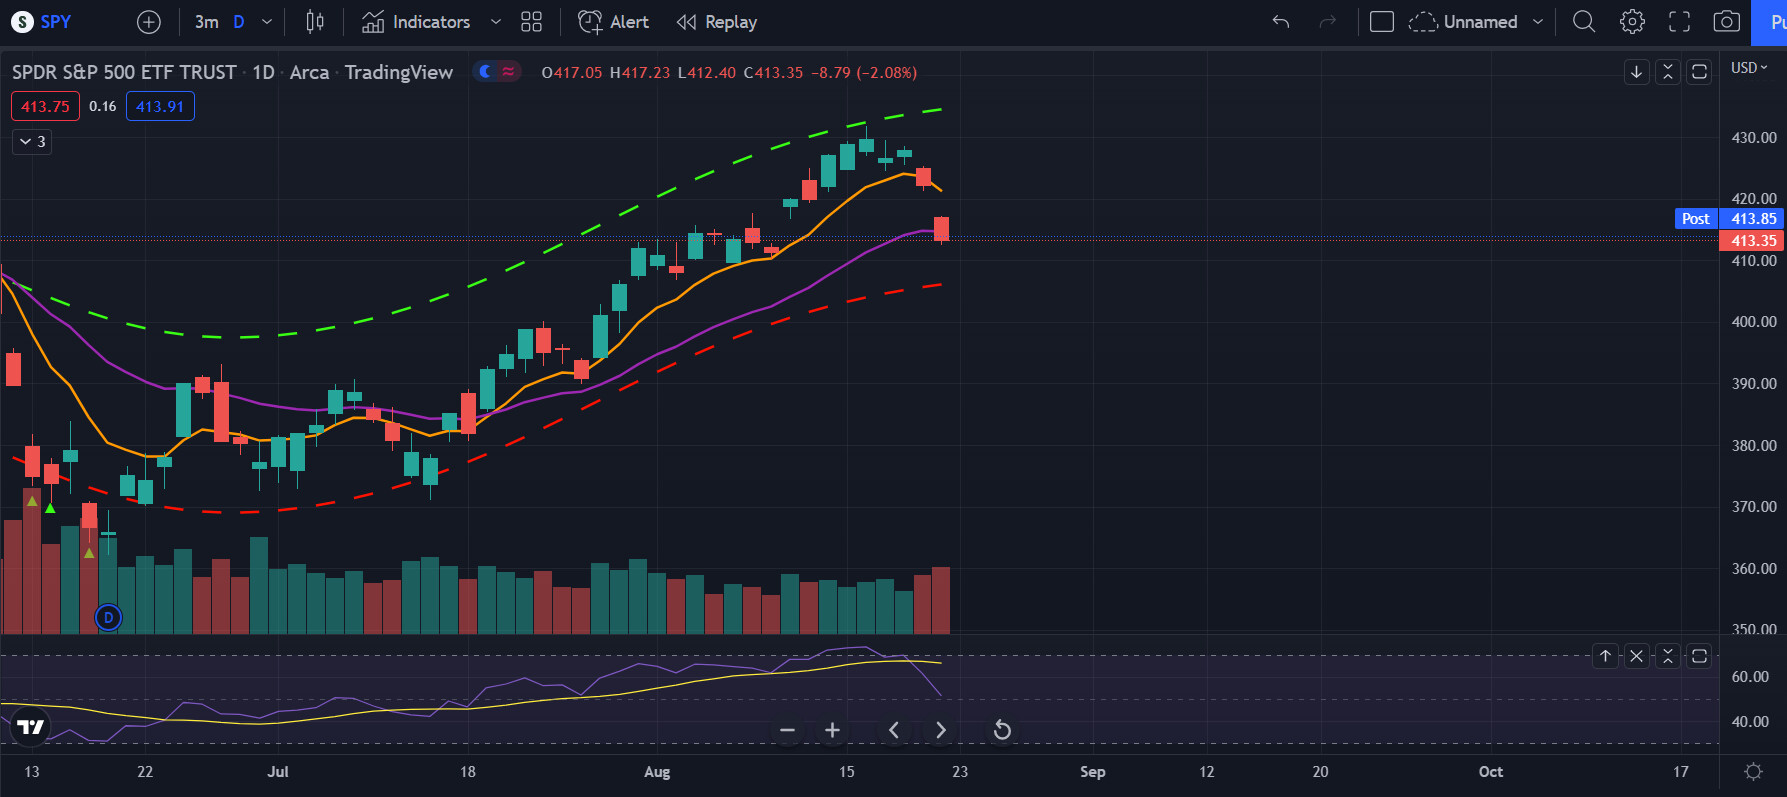Create a new Alert
Image resolution: width=1787 pixels, height=797 pixels.
tap(614, 22)
